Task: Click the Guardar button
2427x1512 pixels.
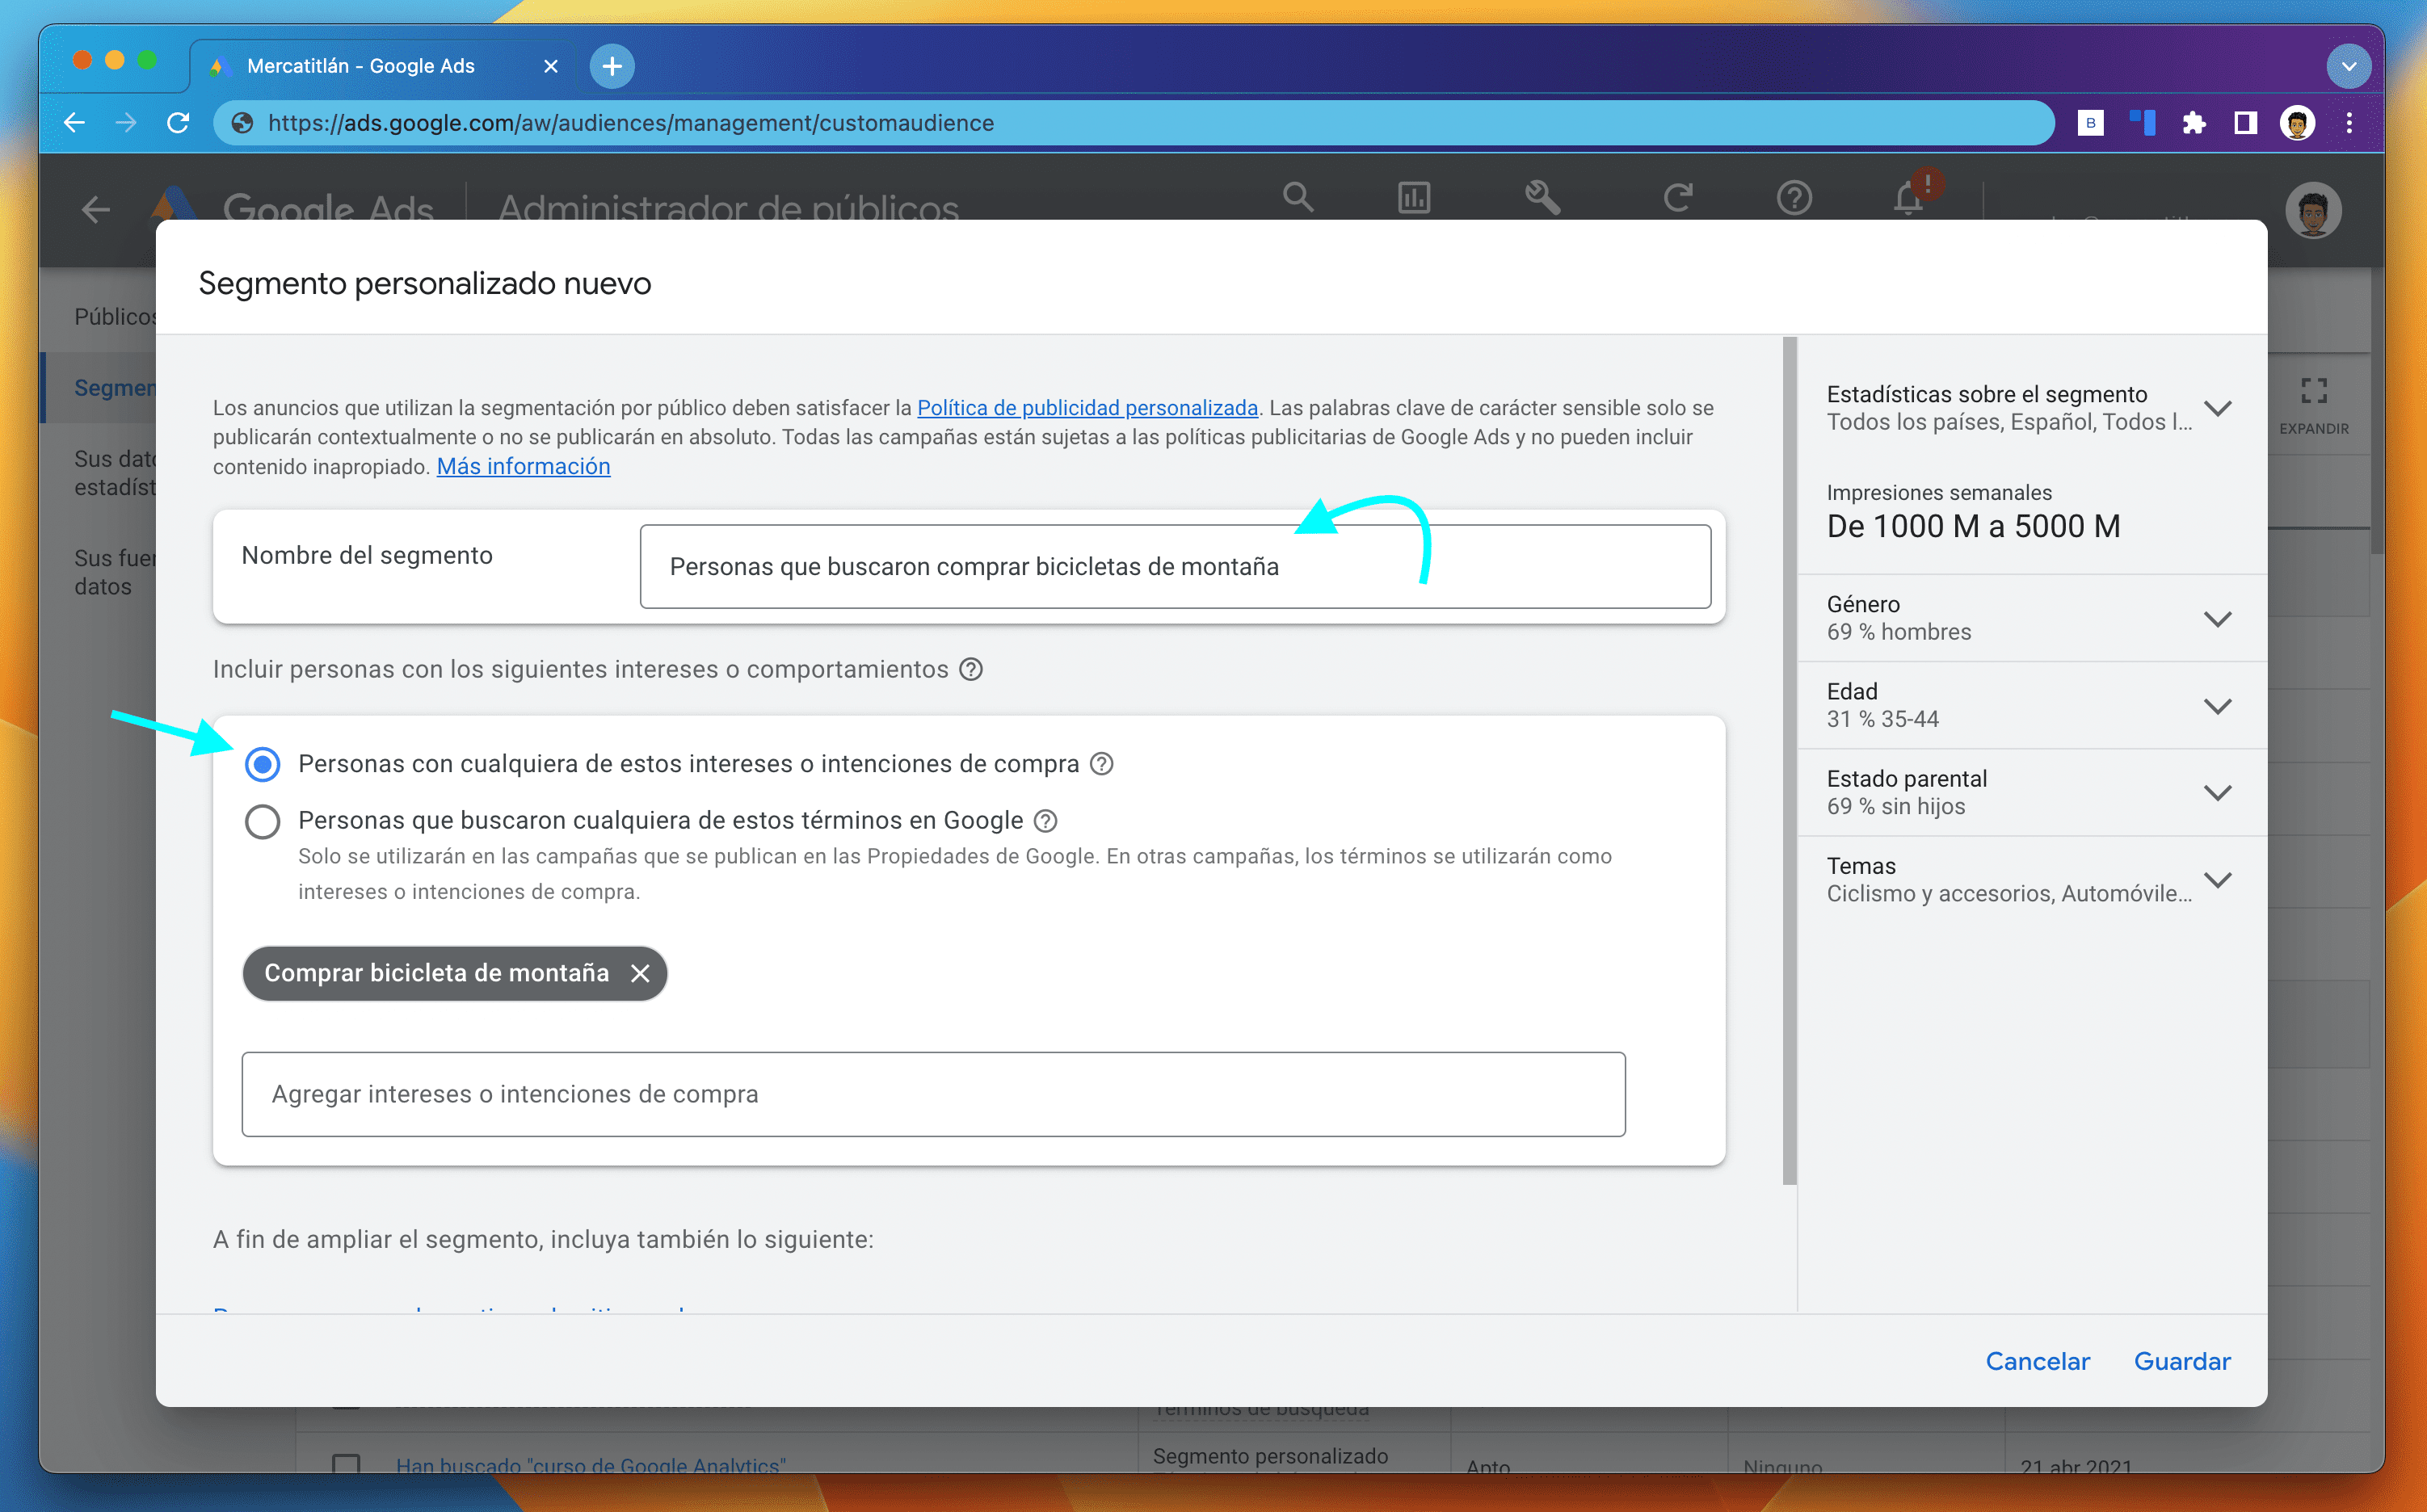Action: tap(2181, 1360)
